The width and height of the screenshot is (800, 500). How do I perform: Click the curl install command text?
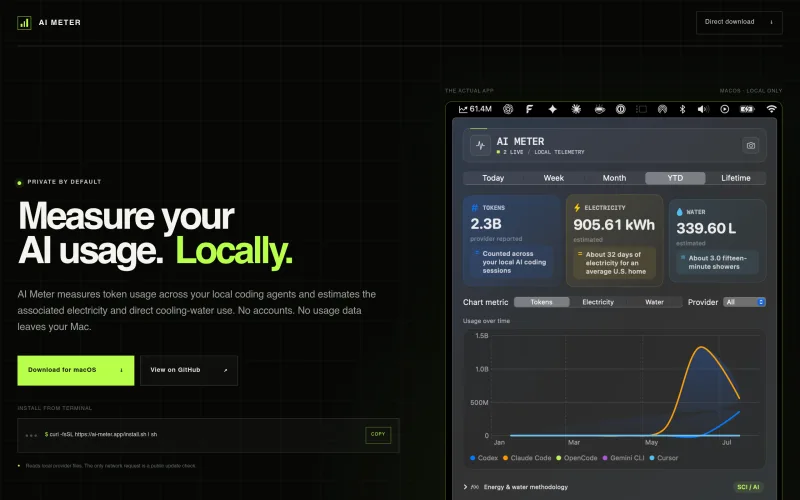pos(101,435)
